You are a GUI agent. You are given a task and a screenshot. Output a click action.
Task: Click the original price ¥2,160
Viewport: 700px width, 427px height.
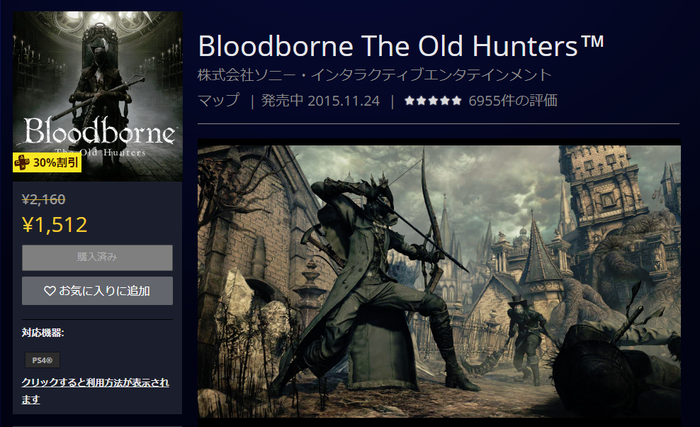click(44, 199)
